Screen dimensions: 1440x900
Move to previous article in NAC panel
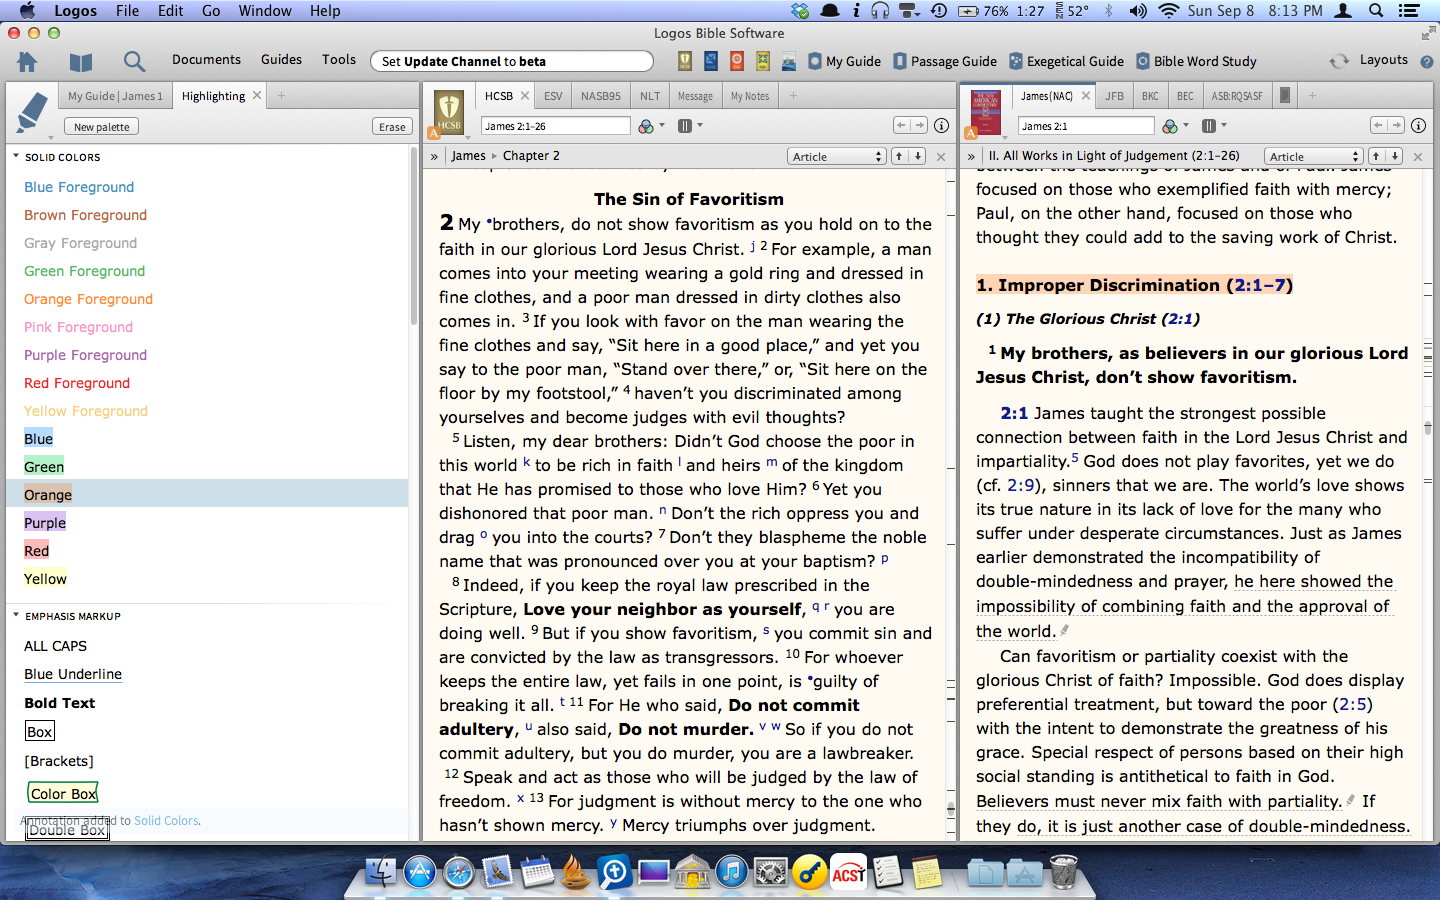1376,156
